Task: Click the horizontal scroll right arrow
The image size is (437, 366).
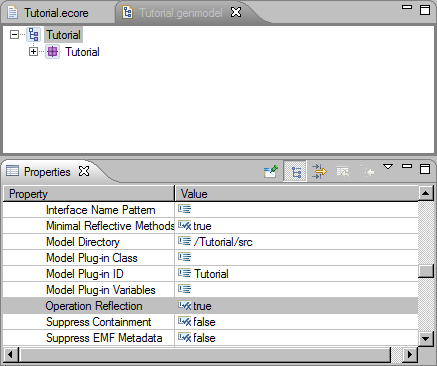Action: tap(410, 355)
